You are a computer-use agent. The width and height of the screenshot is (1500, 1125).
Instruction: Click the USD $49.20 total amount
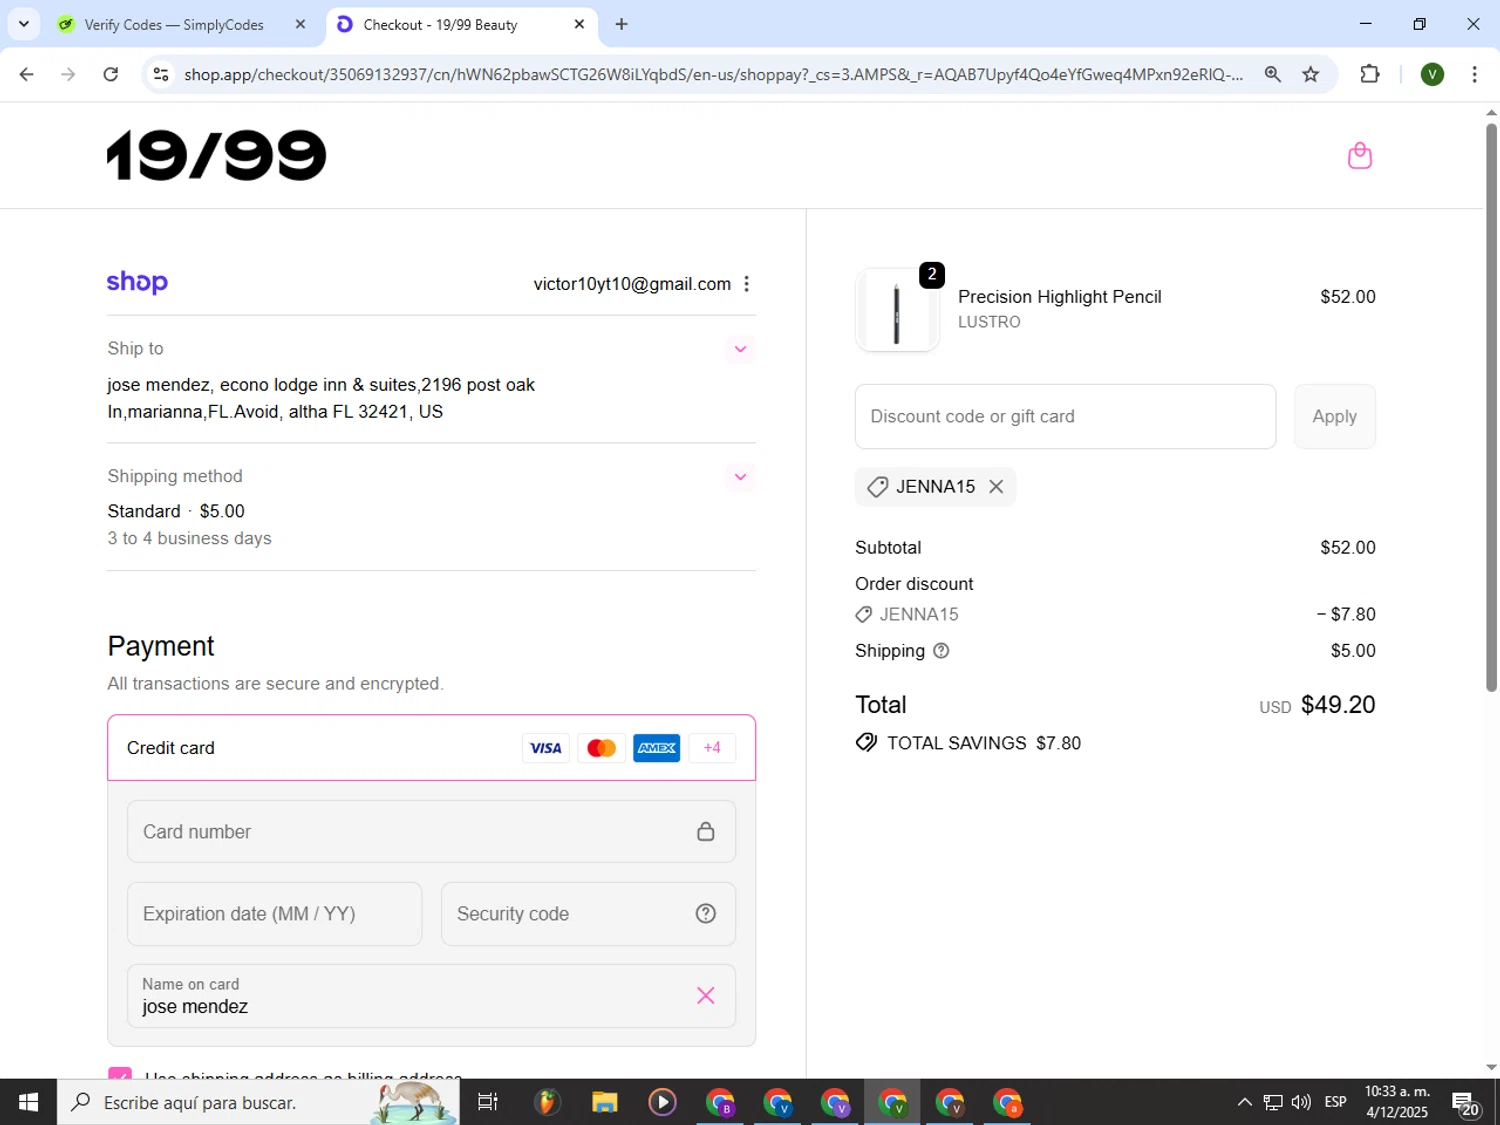pyautogui.click(x=1317, y=705)
